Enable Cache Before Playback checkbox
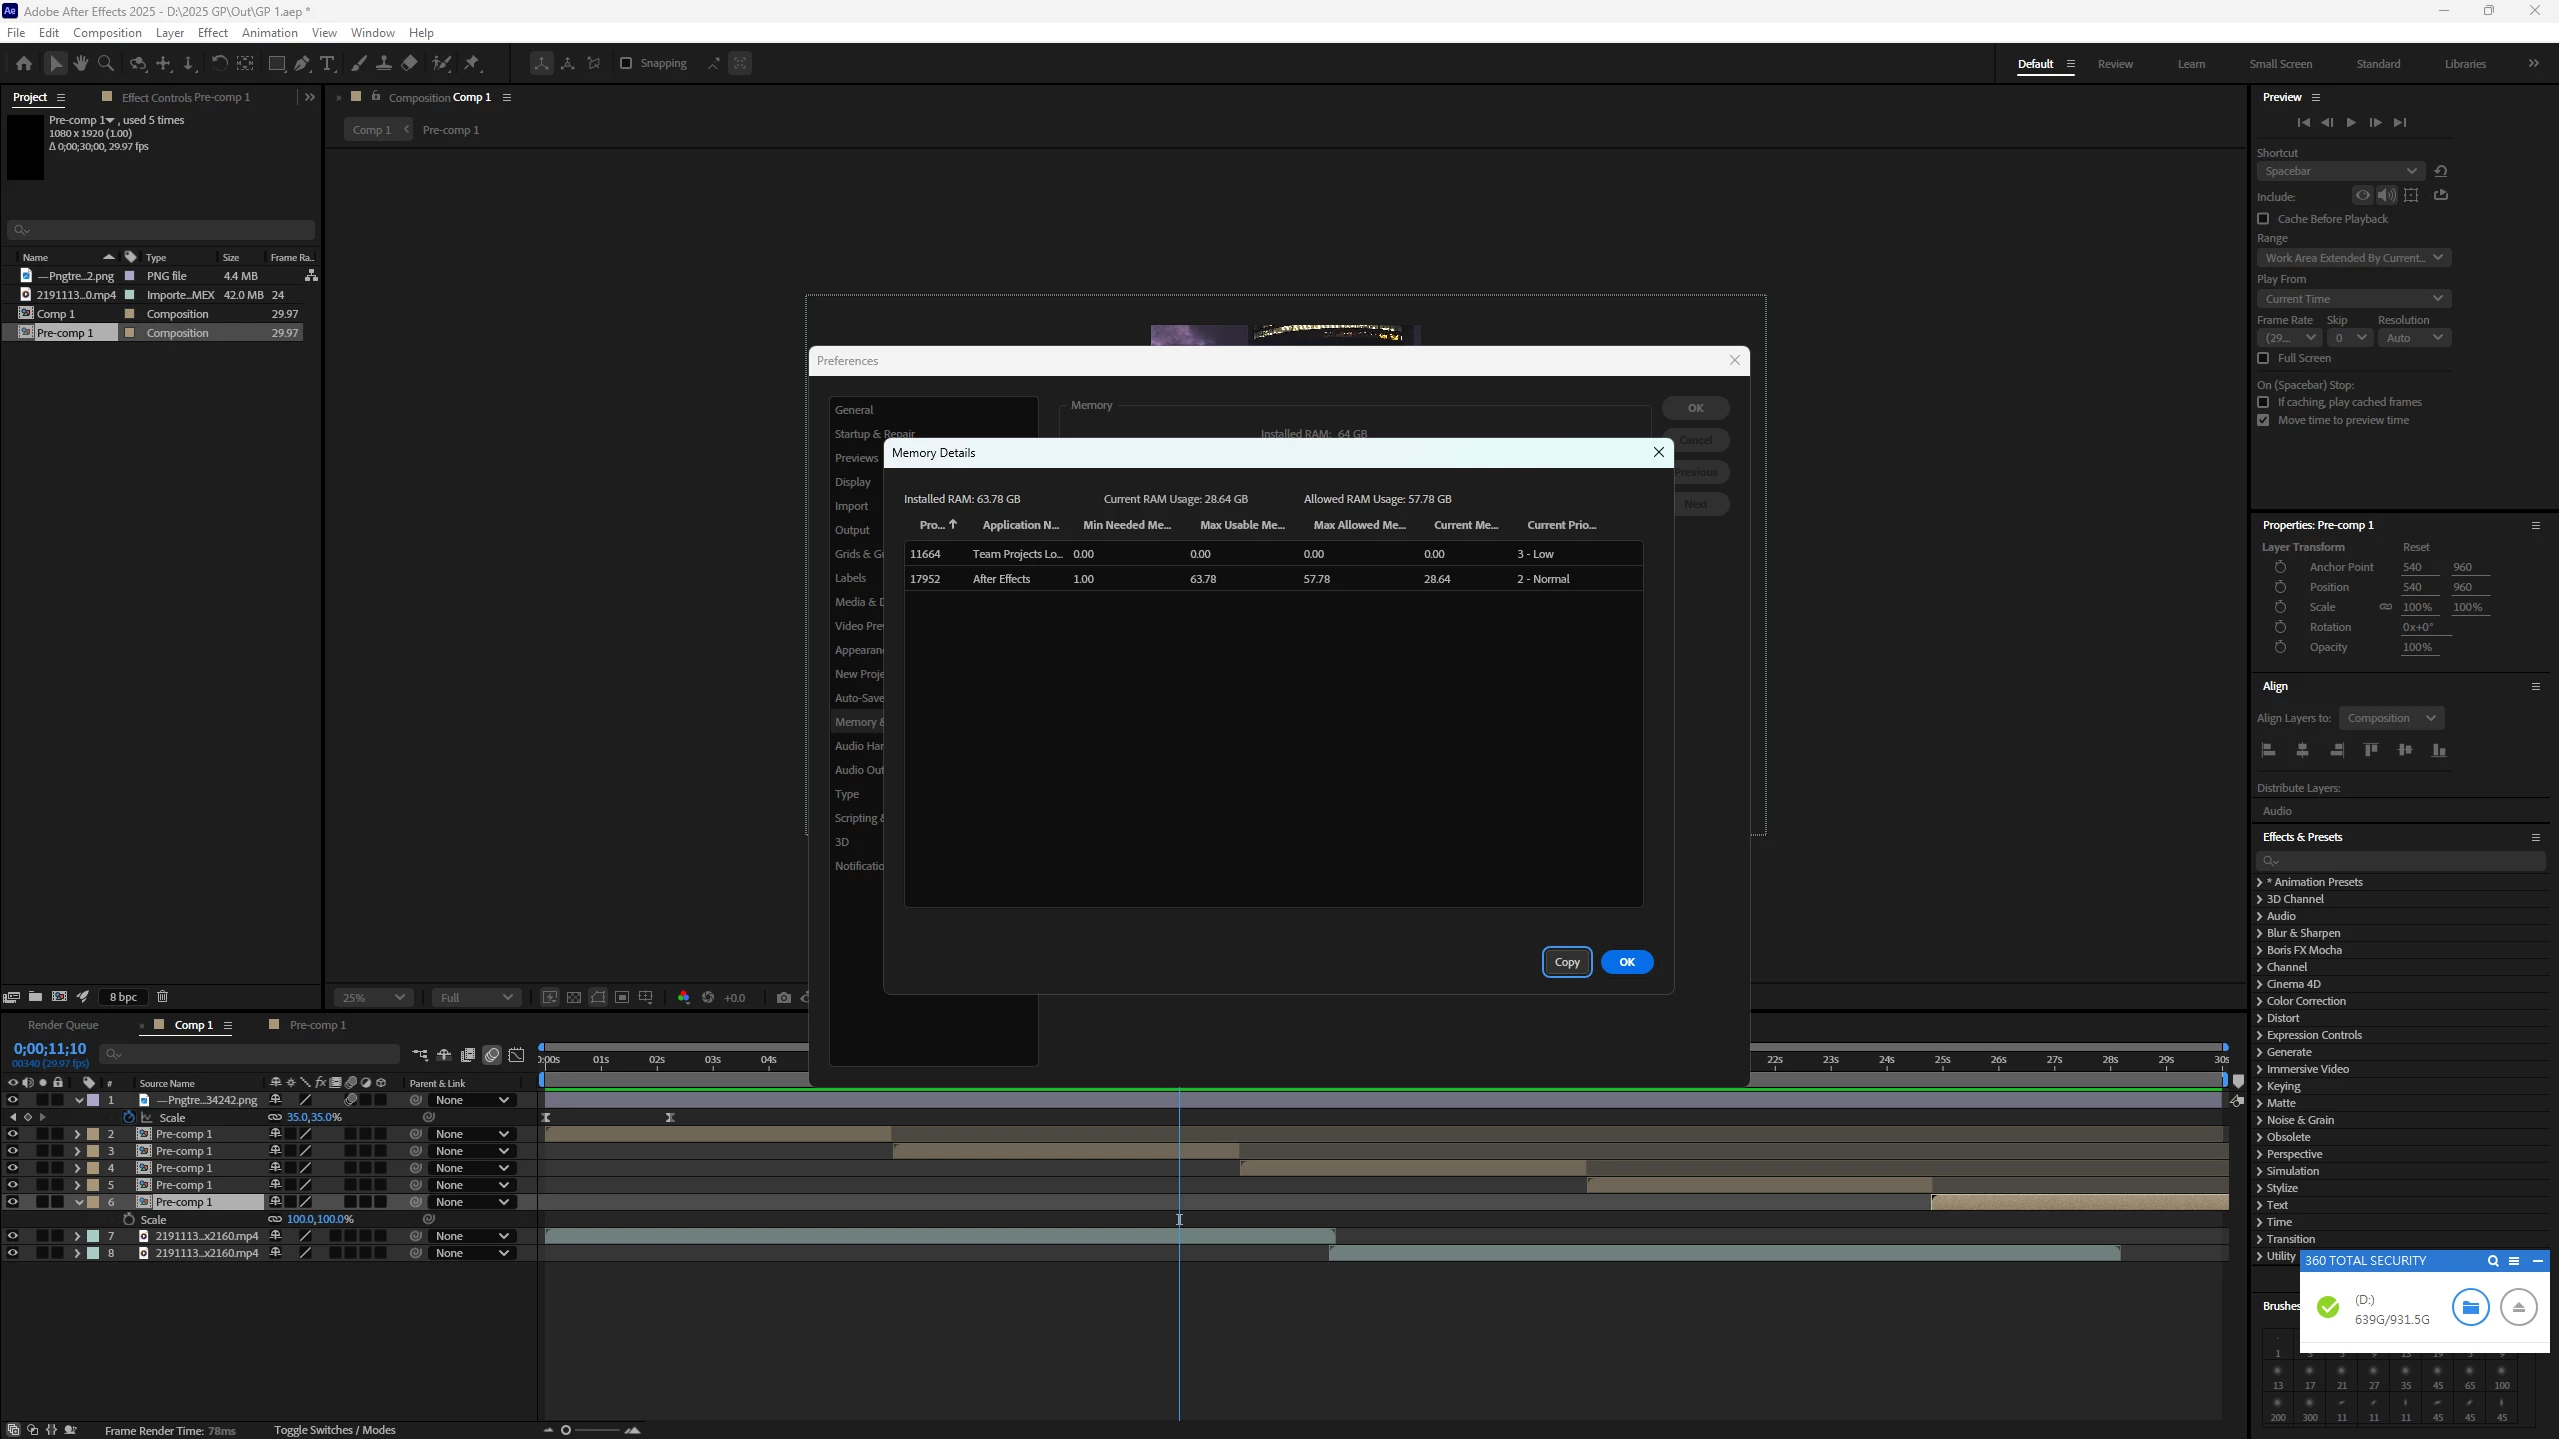 click(2264, 219)
